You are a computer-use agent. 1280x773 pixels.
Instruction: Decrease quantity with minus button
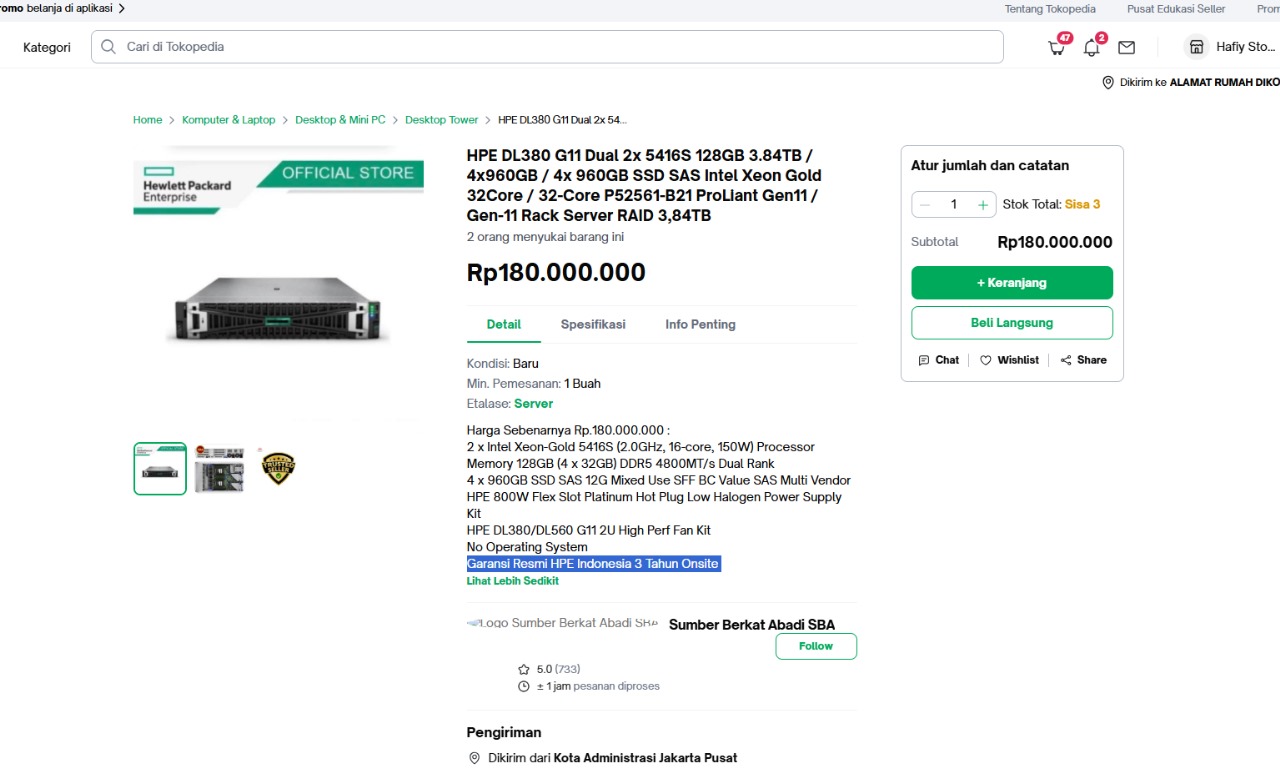click(925, 205)
